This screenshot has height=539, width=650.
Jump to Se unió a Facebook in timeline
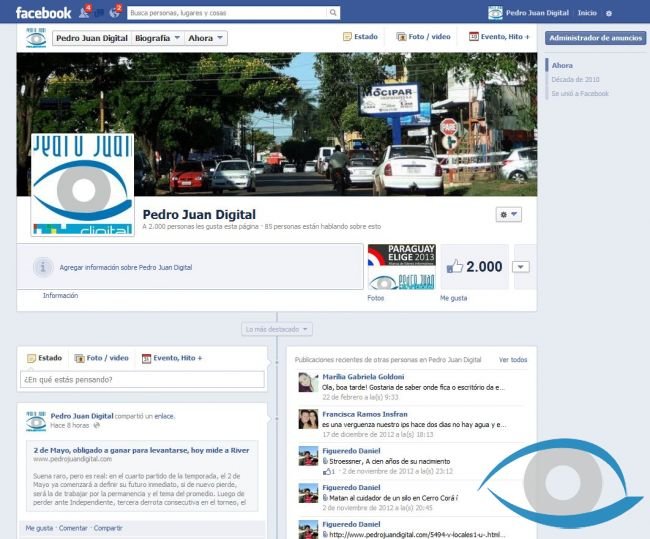coord(580,94)
